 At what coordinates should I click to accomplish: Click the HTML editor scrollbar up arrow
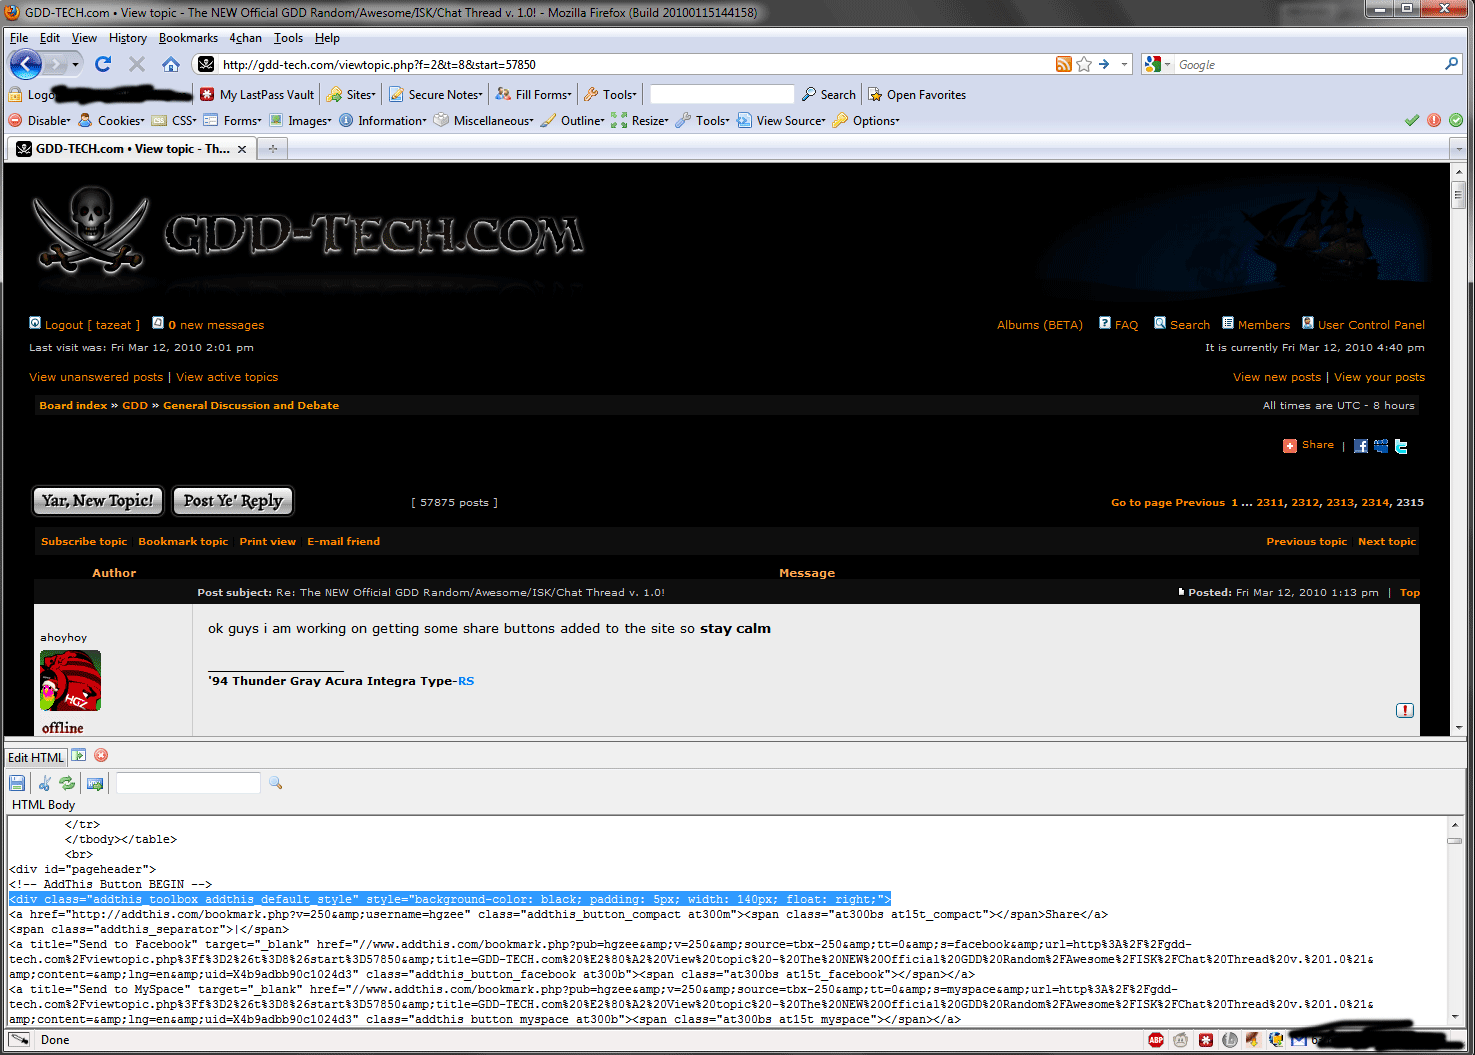(x=1455, y=825)
